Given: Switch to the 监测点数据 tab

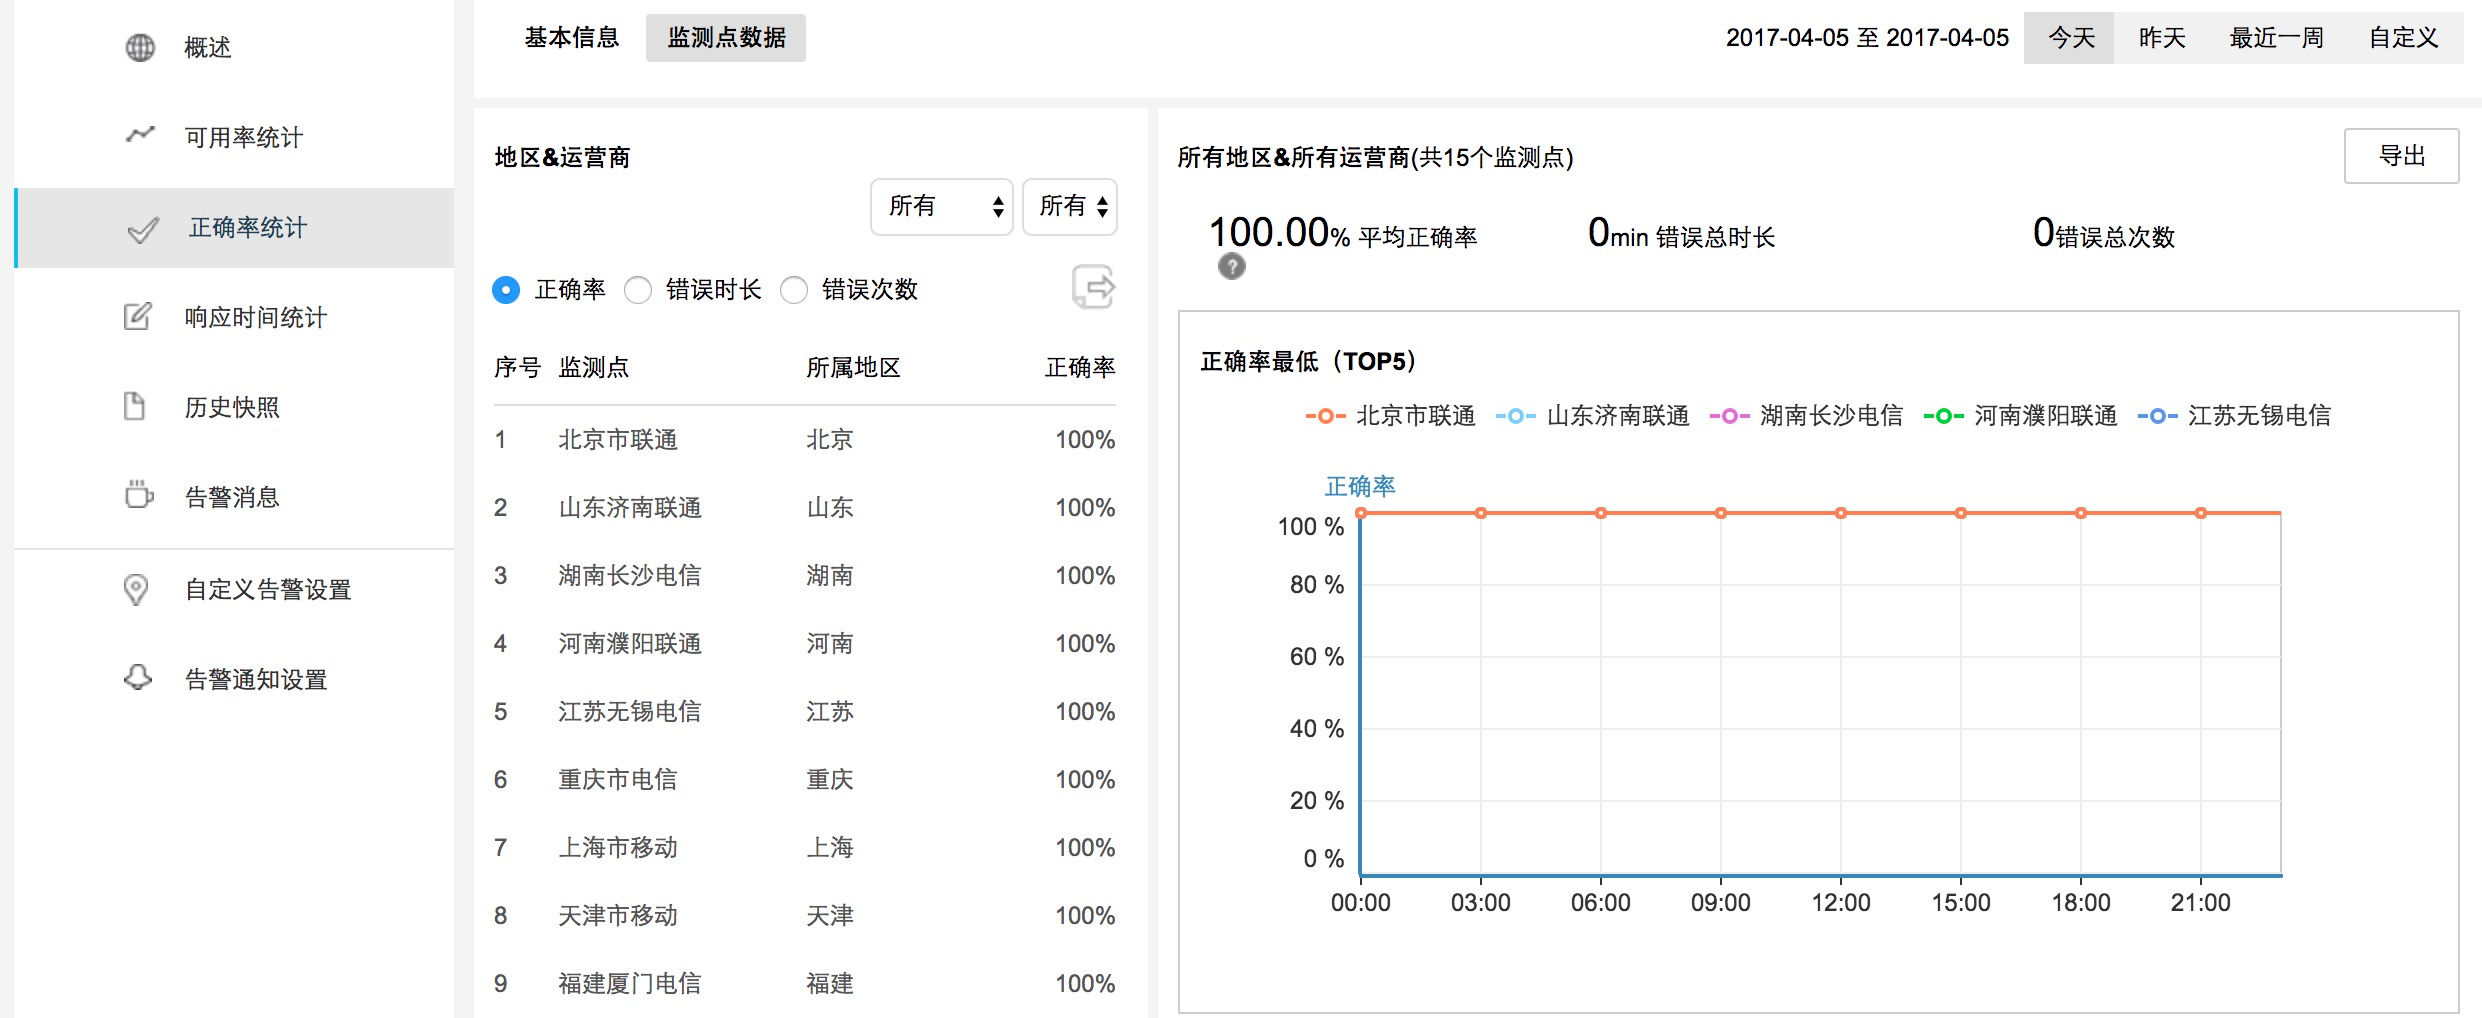Looking at the screenshot, I should pyautogui.click(x=726, y=38).
